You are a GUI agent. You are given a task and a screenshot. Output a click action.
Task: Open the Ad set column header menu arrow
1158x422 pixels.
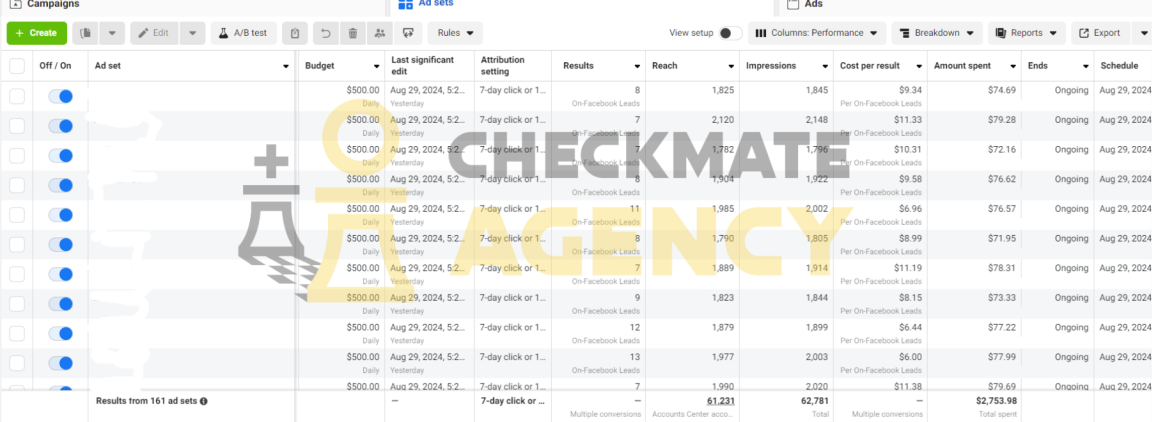click(x=286, y=67)
